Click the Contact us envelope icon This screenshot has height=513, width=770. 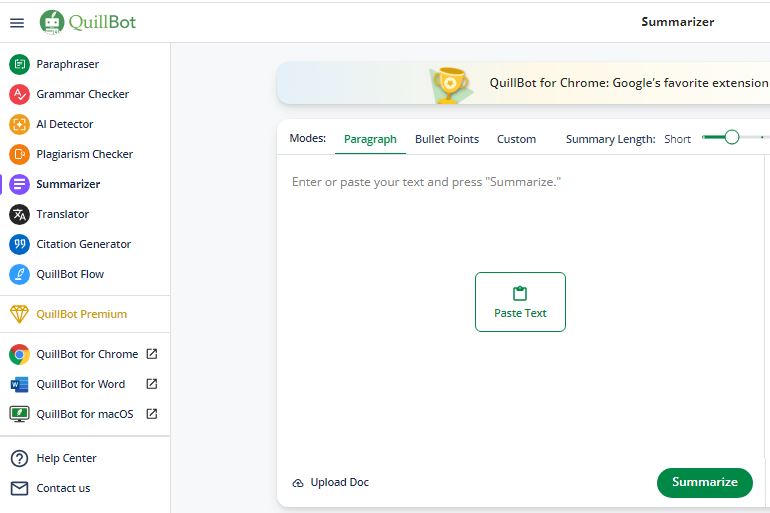[x=20, y=488]
